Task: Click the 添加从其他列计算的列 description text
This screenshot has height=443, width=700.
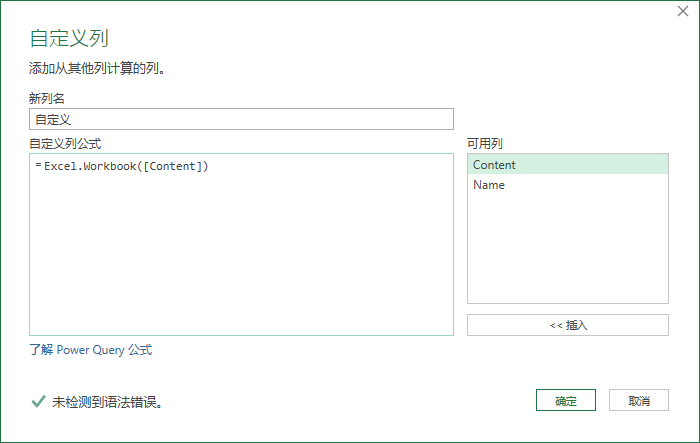Action: (97, 68)
